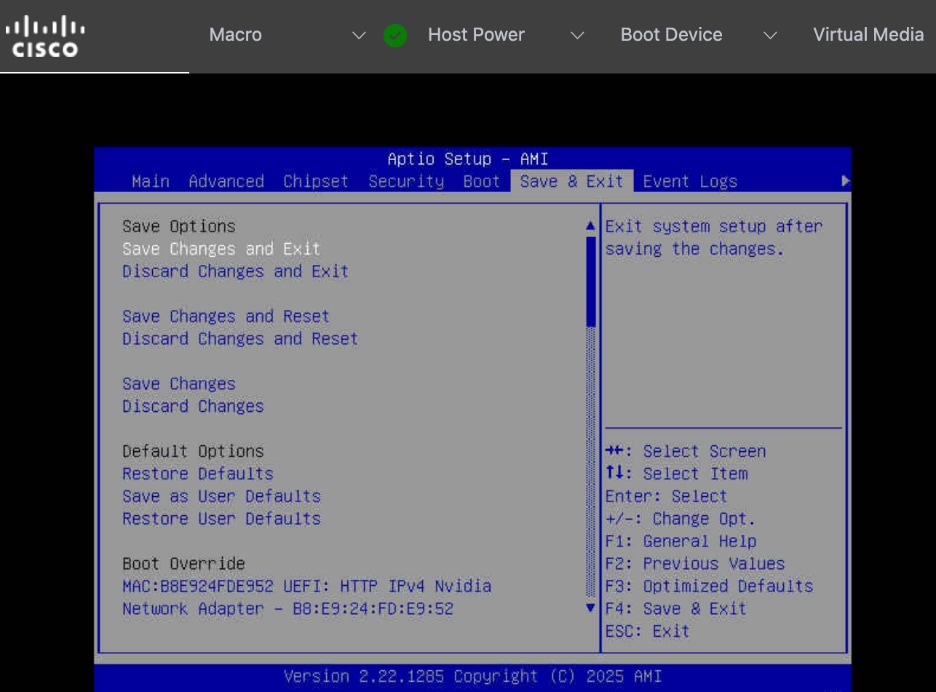Switch to the Advanced tab
This screenshot has width=936, height=692.
click(x=226, y=181)
